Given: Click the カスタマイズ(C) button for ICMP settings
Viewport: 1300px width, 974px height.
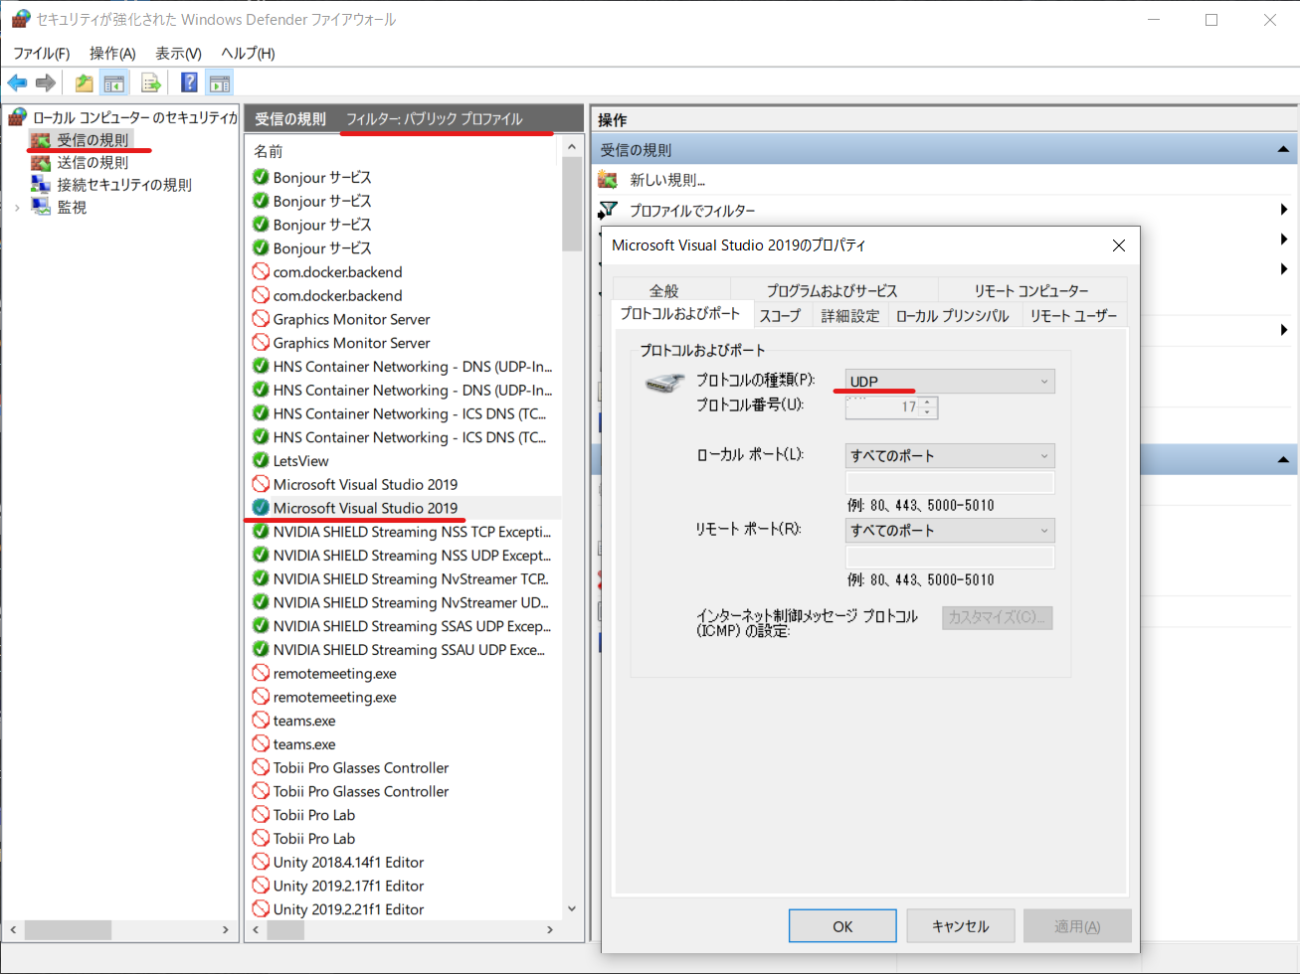Looking at the screenshot, I should (997, 617).
